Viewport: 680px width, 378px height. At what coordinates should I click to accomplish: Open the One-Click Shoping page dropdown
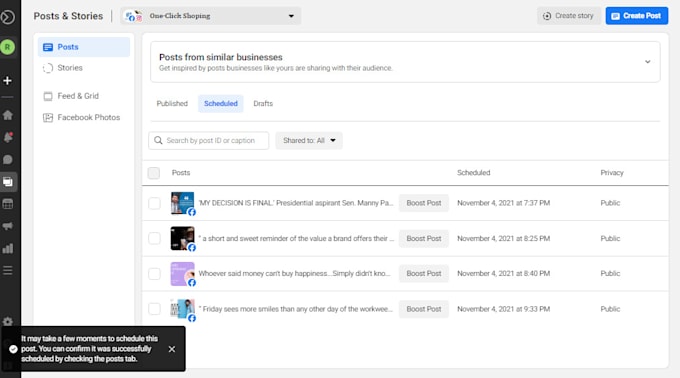click(x=210, y=16)
